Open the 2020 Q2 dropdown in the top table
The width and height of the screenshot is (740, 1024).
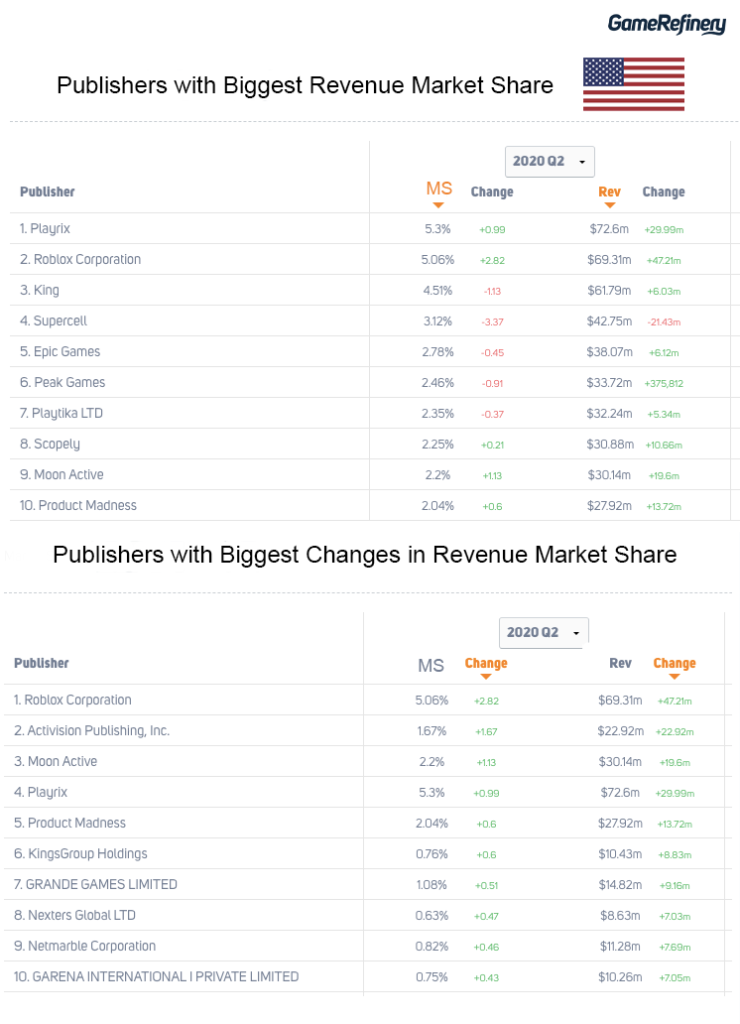(x=549, y=161)
